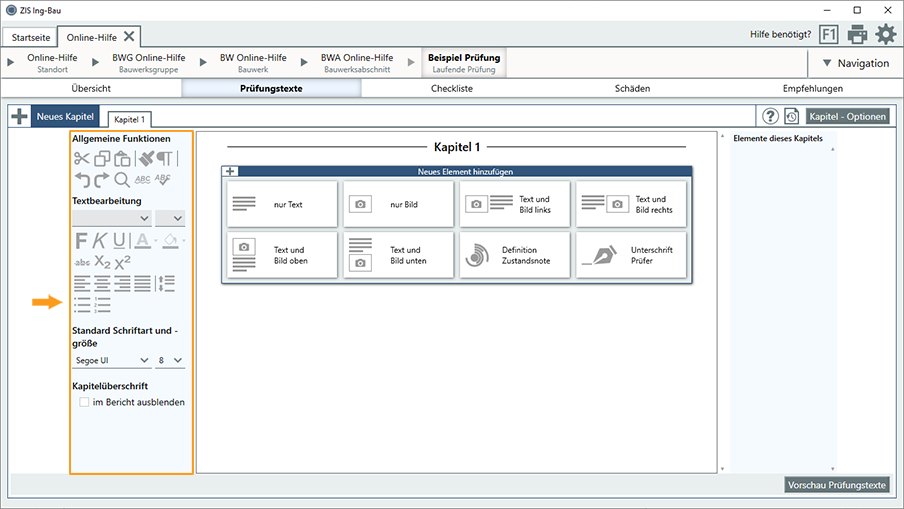Open the Segoe UI font dropdown
The image size is (904, 509).
[x=111, y=360]
